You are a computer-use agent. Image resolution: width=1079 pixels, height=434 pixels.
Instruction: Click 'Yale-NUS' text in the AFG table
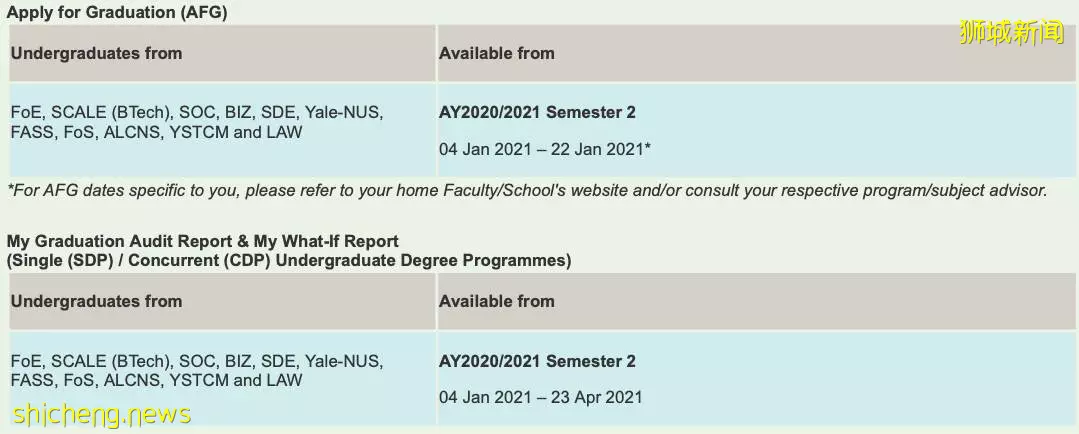344,113
